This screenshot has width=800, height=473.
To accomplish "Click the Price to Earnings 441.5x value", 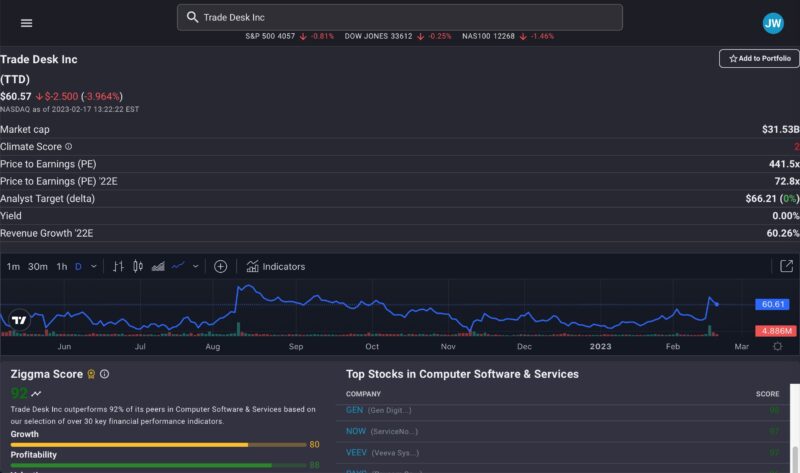I will click(x=784, y=164).
